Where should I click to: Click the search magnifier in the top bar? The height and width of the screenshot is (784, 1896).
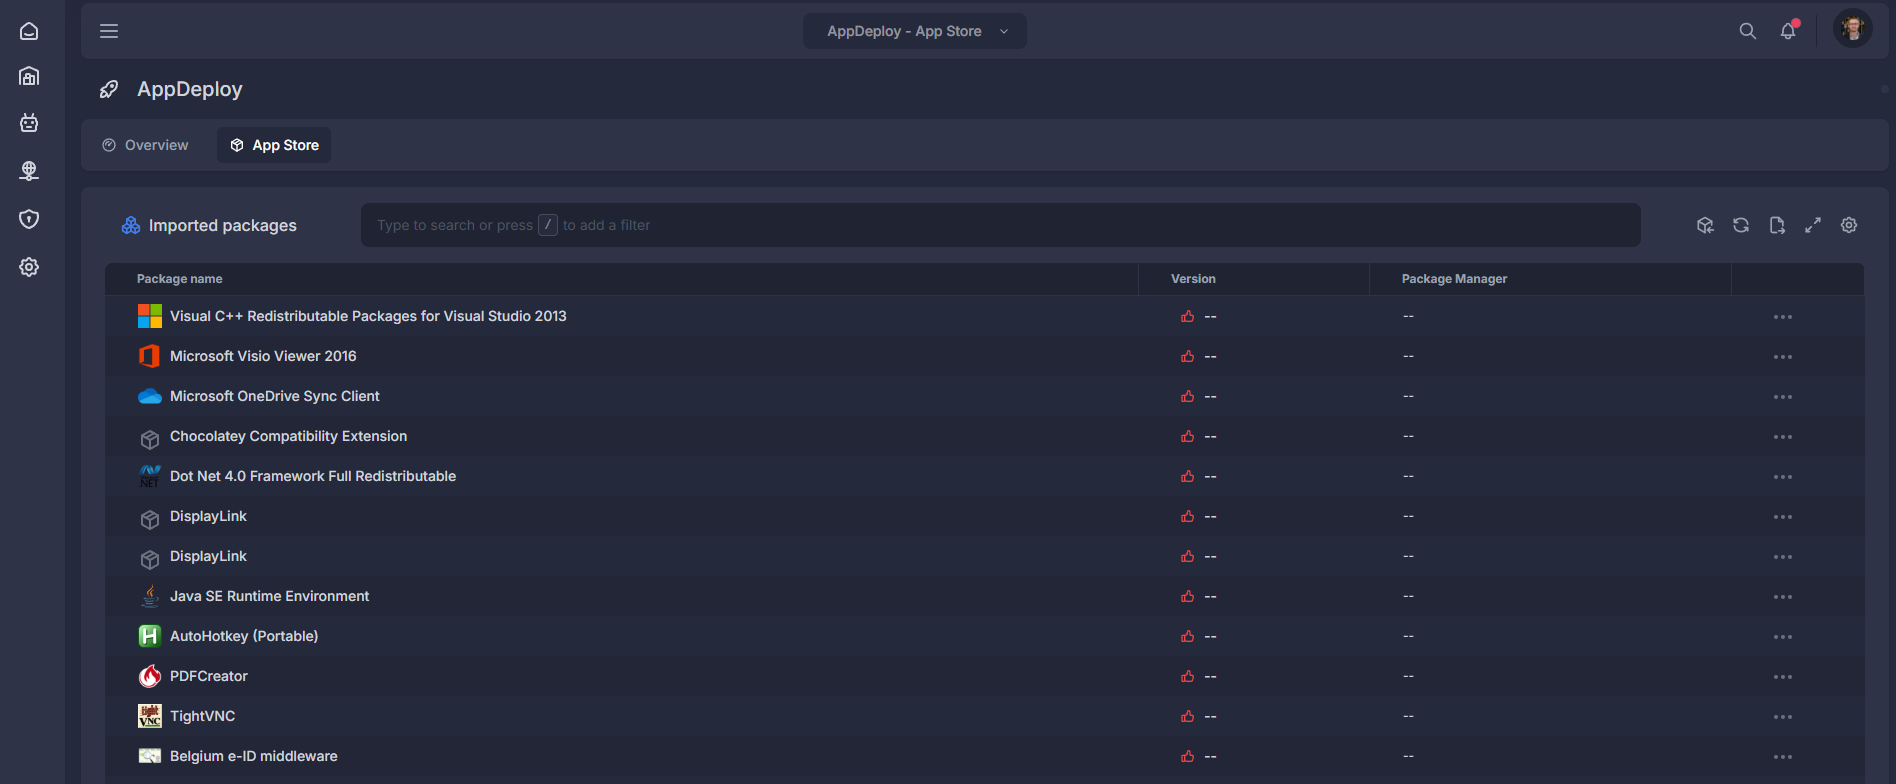1747,31
